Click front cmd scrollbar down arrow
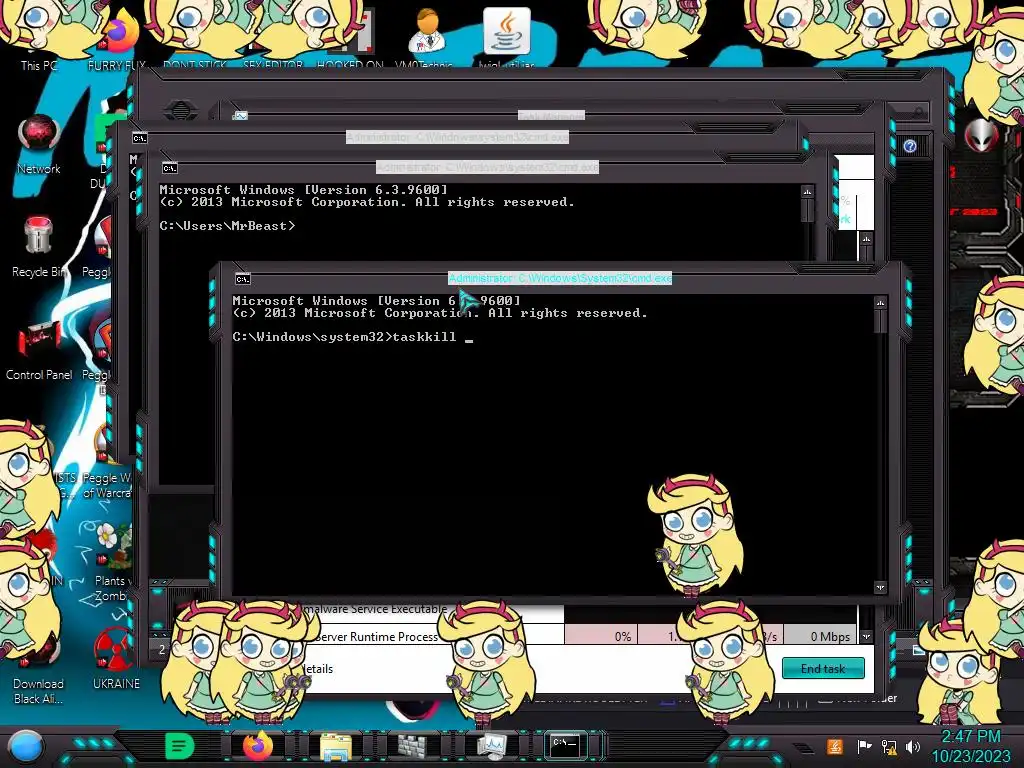 (x=880, y=588)
